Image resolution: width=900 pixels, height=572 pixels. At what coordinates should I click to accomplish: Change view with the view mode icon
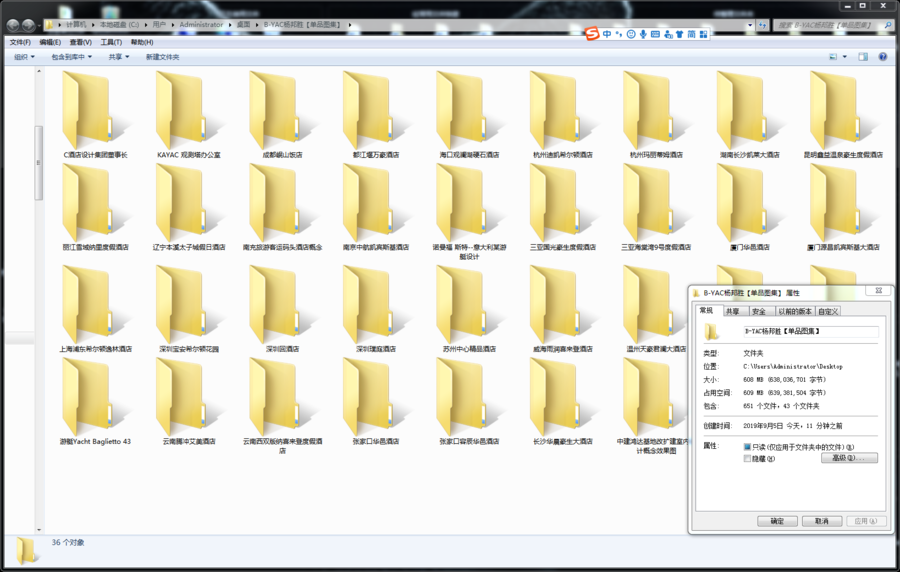(833, 57)
